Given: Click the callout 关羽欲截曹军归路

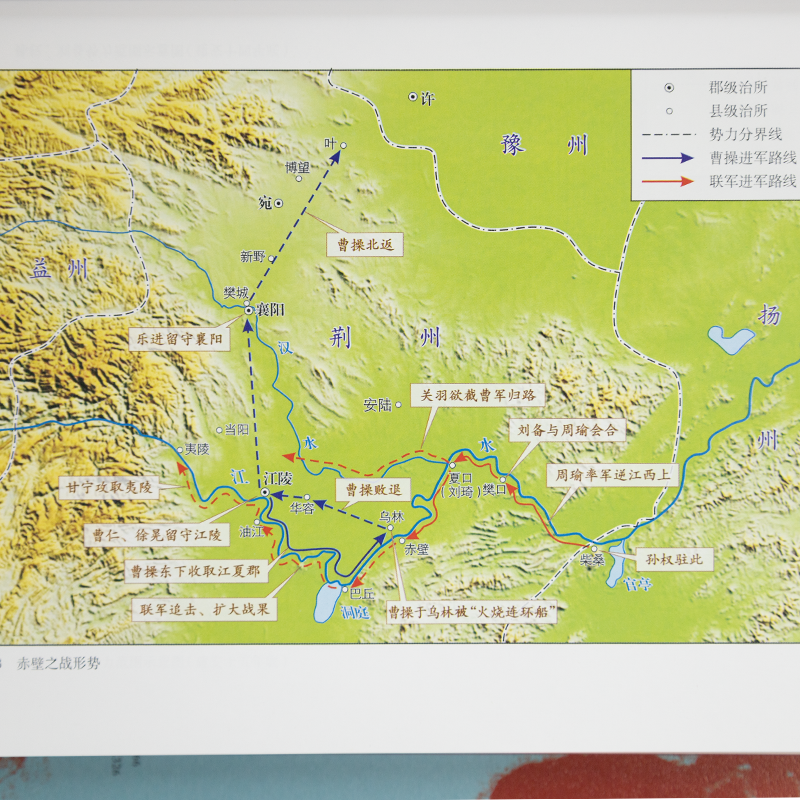Looking at the screenshot, I should [478, 395].
